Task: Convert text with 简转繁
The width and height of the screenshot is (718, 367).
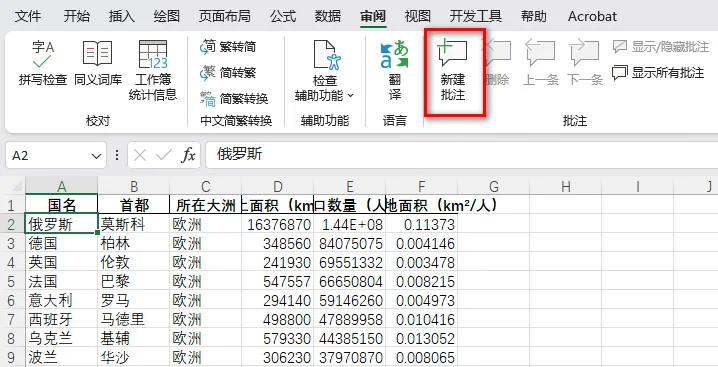Action: pyautogui.click(x=228, y=72)
